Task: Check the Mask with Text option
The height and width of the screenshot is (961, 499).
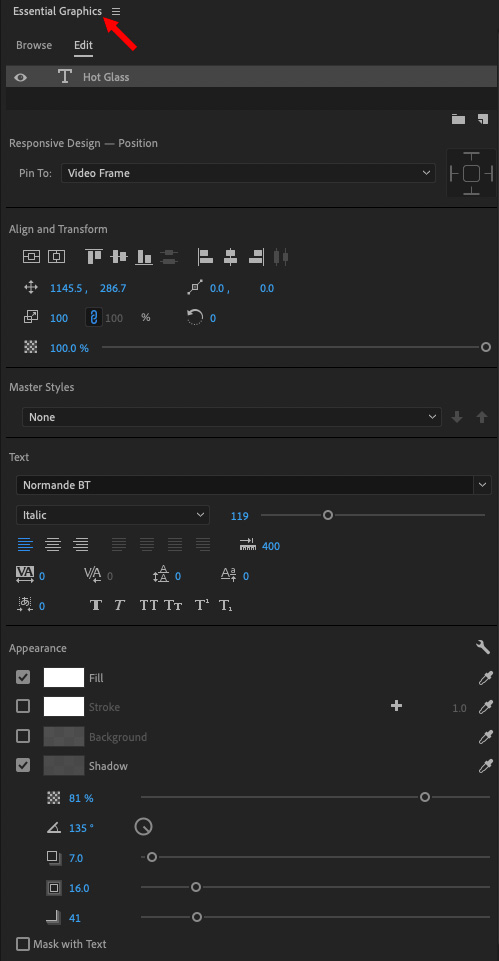Action: [23, 944]
